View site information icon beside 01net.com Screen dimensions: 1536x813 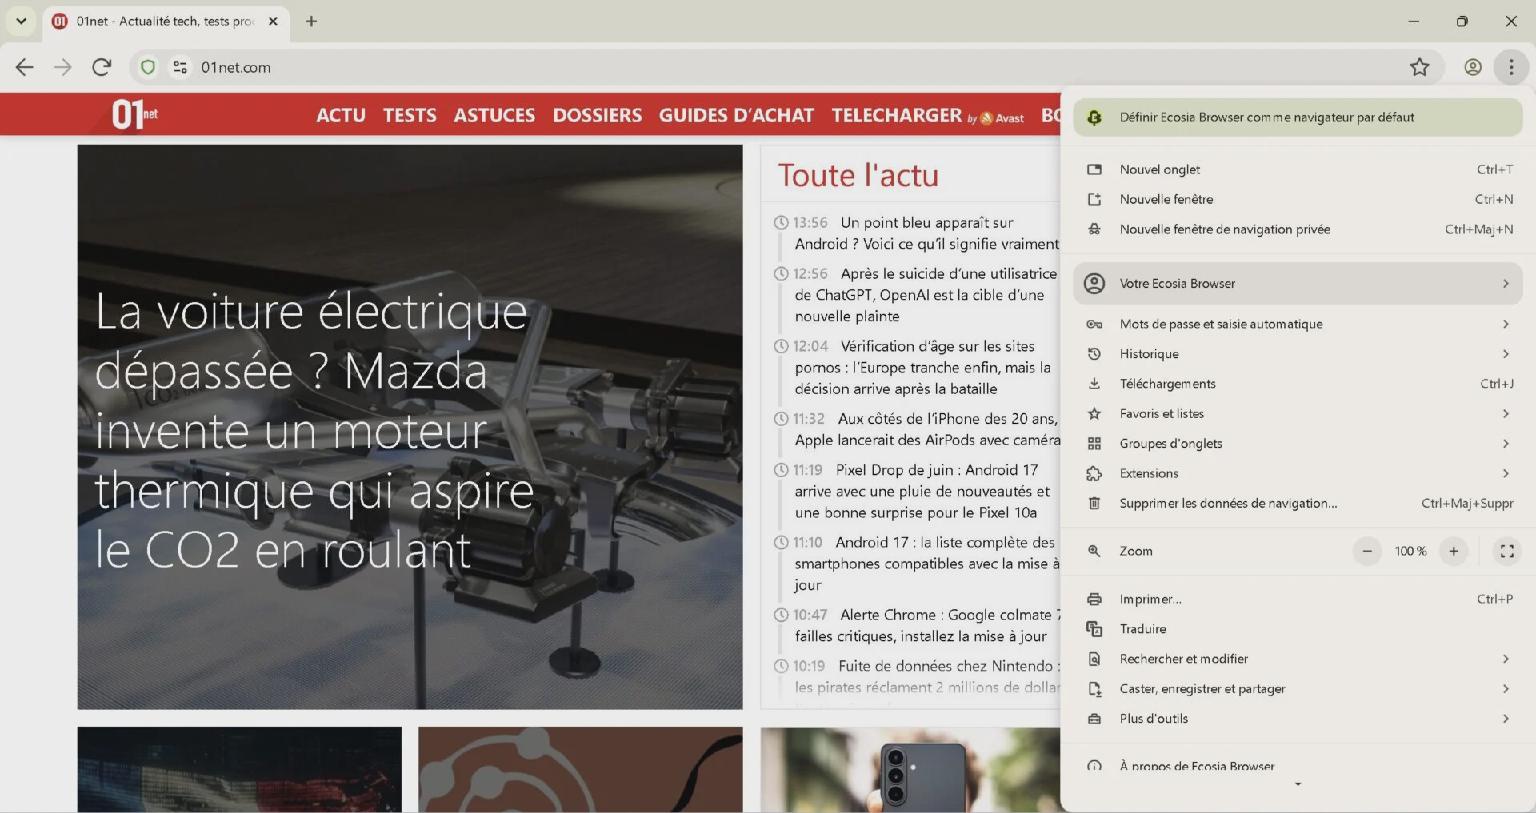point(180,67)
